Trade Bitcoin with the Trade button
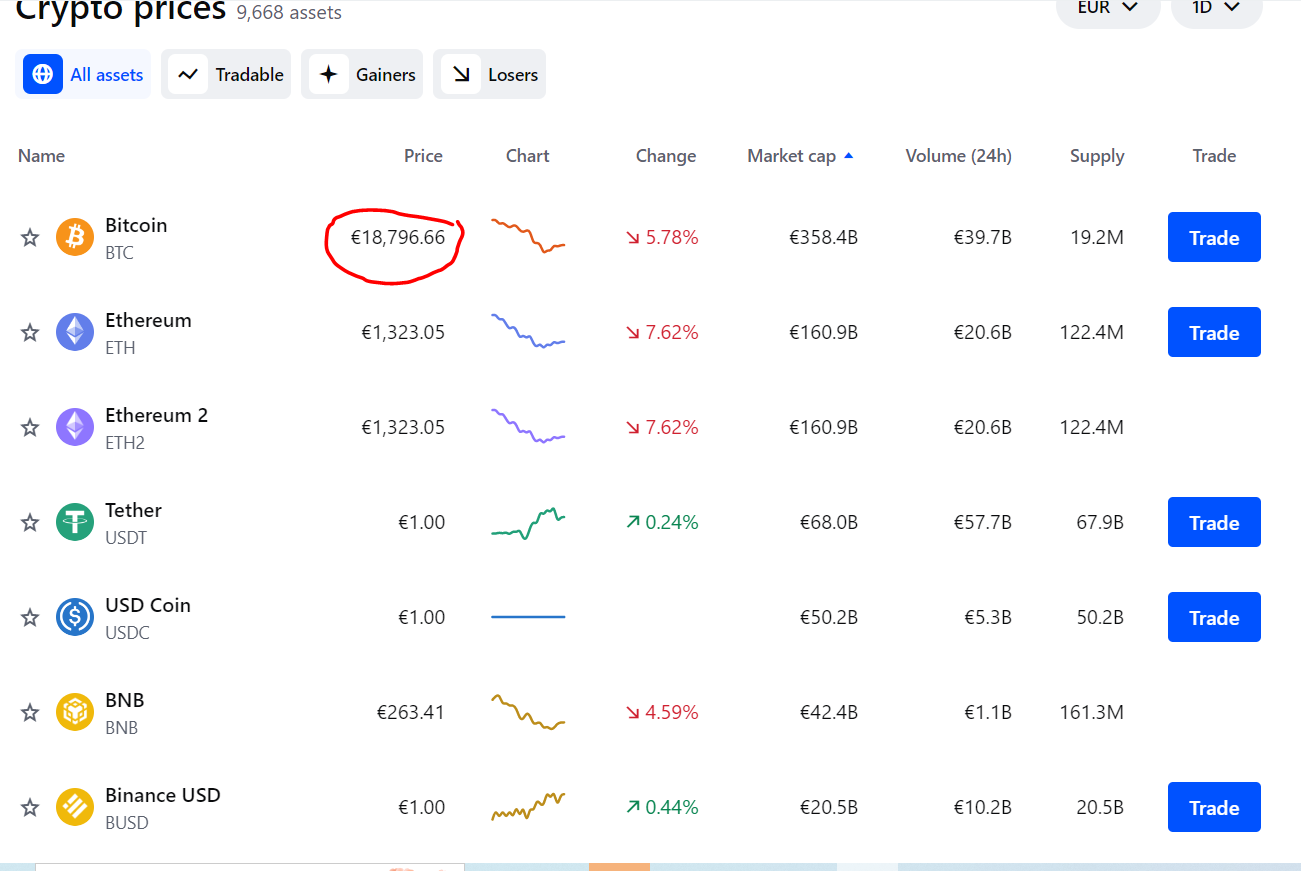This screenshot has height=871, width=1301. 1214,237
